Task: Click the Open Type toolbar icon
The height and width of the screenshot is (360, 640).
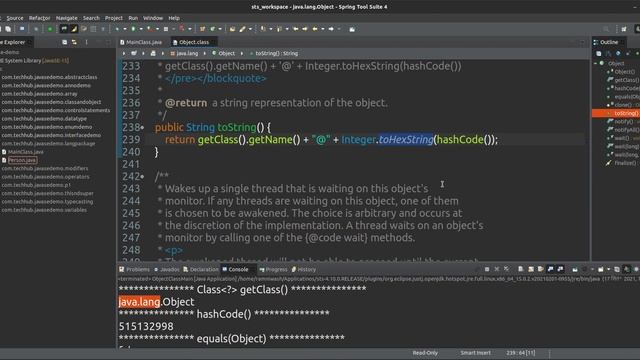Action: point(232,29)
